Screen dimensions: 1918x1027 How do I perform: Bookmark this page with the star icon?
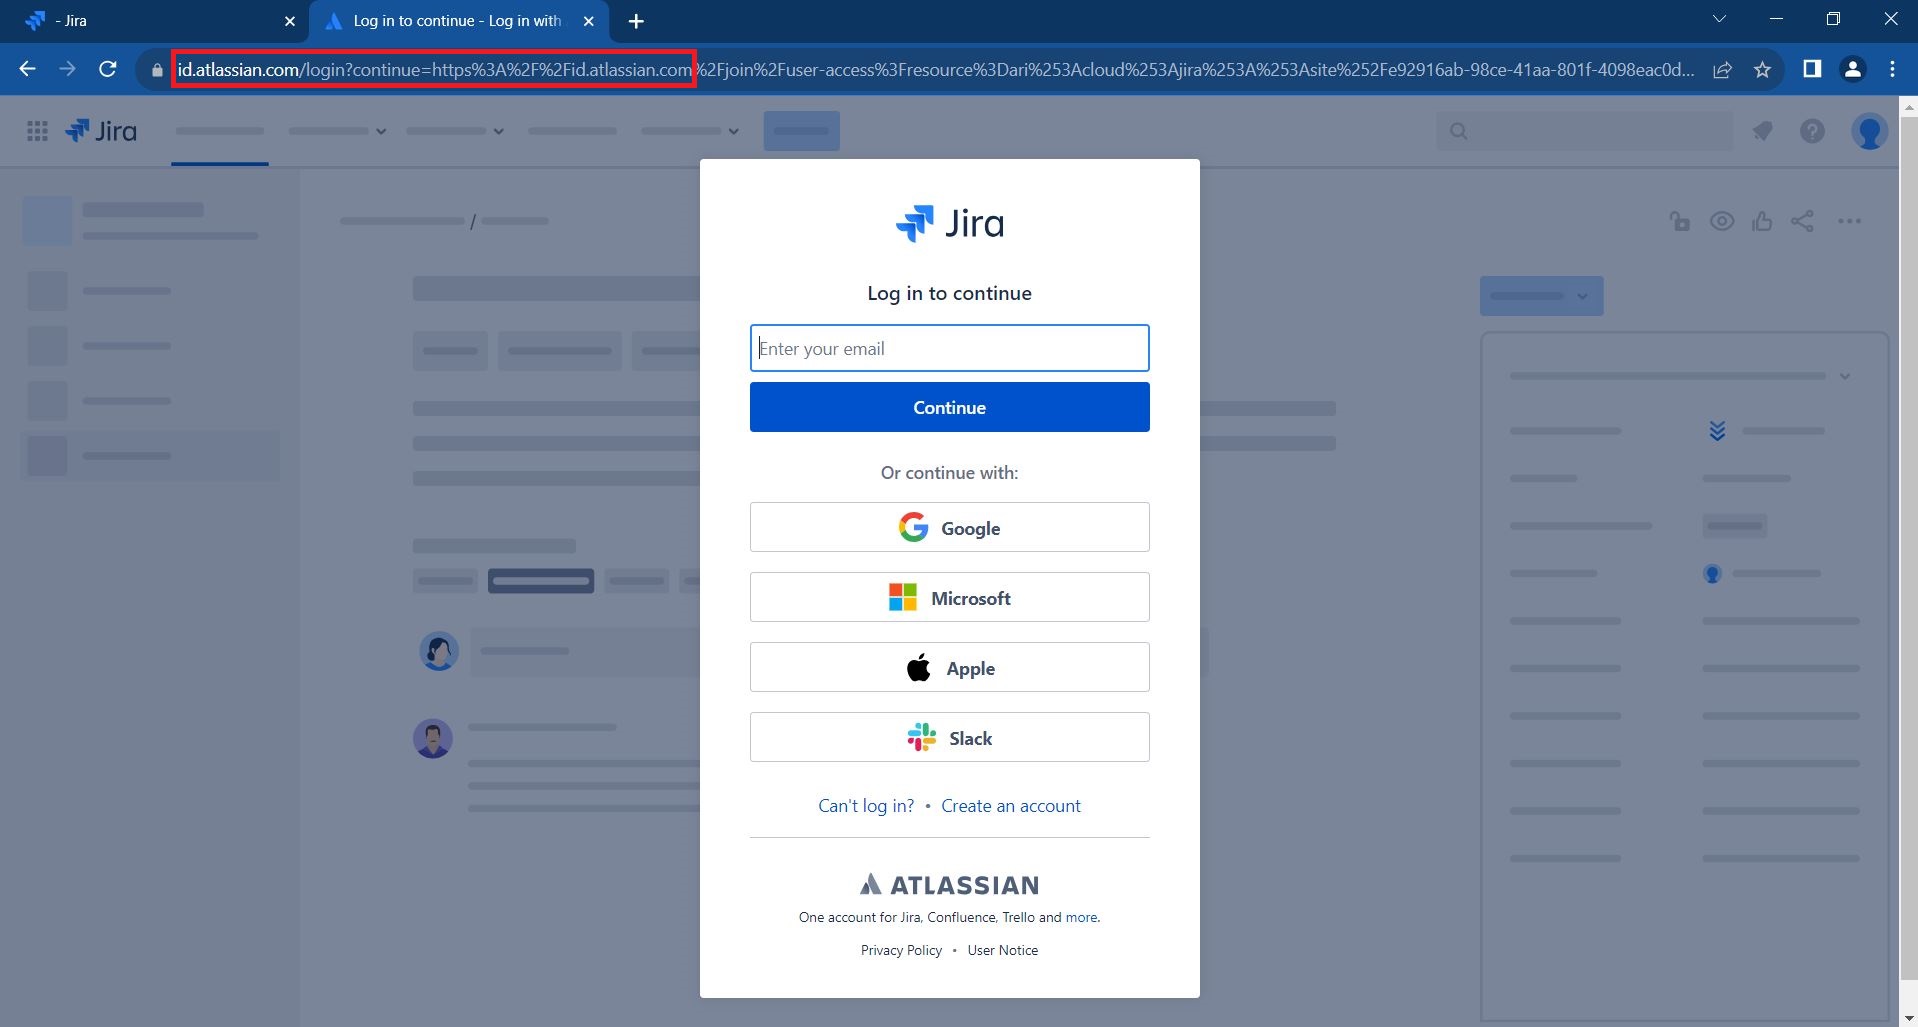click(1763, 70)
